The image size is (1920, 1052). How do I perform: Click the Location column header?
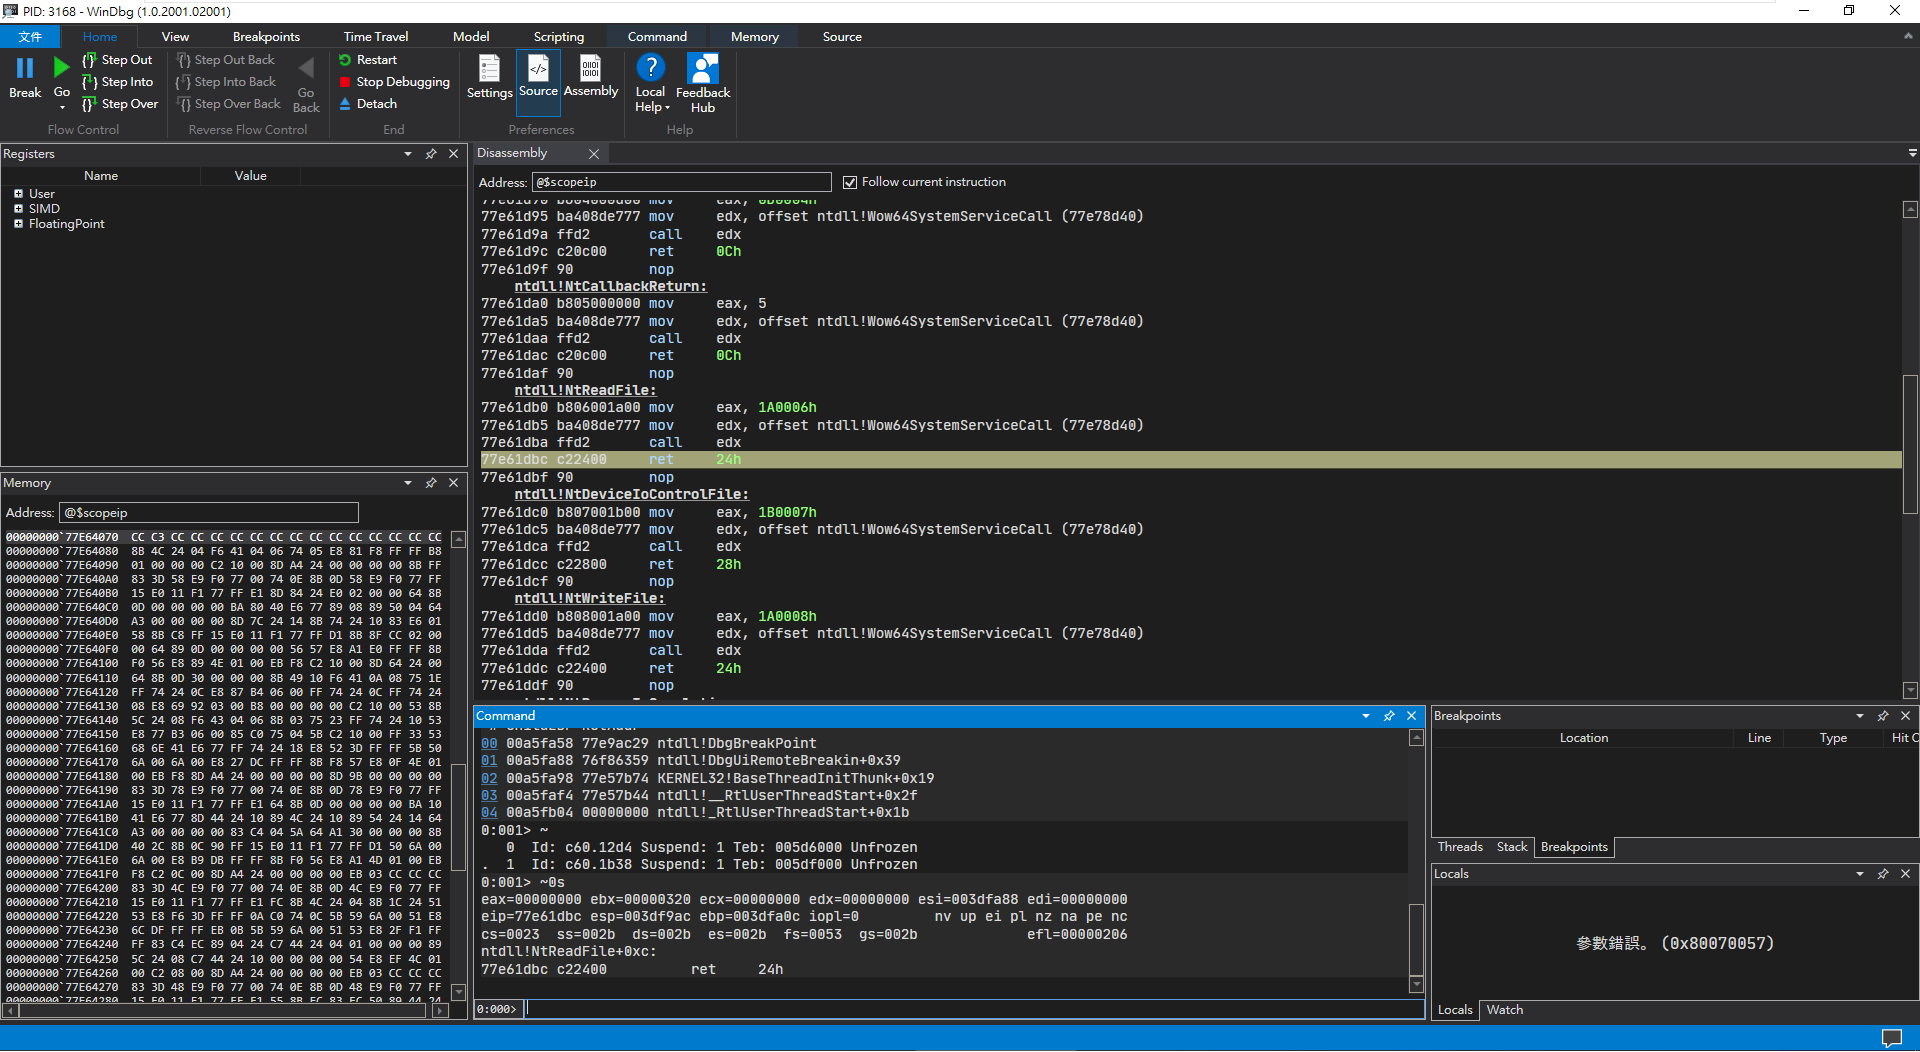click(x=1583, y=738)
